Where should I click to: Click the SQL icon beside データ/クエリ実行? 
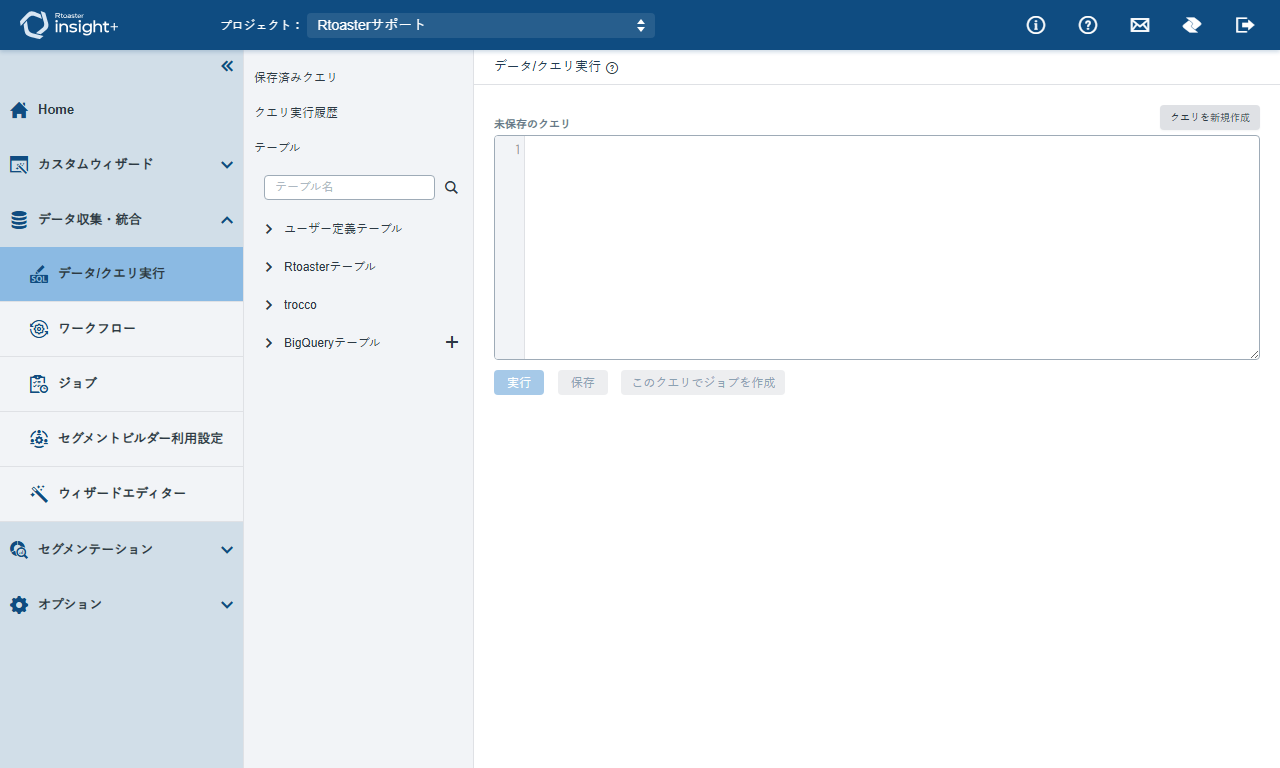(x=39, y=274)
